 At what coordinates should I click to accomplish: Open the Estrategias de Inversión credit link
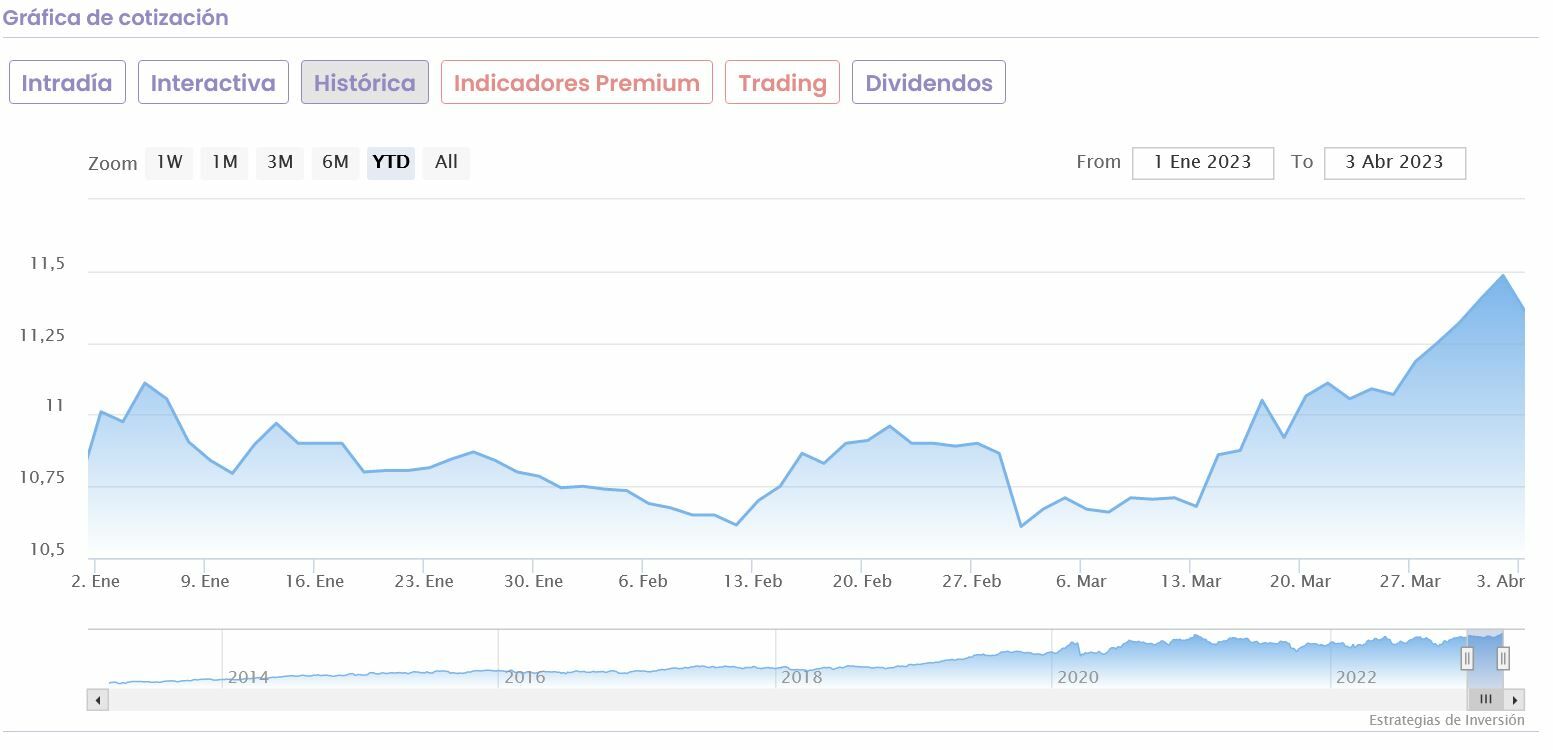(1446, 720)
